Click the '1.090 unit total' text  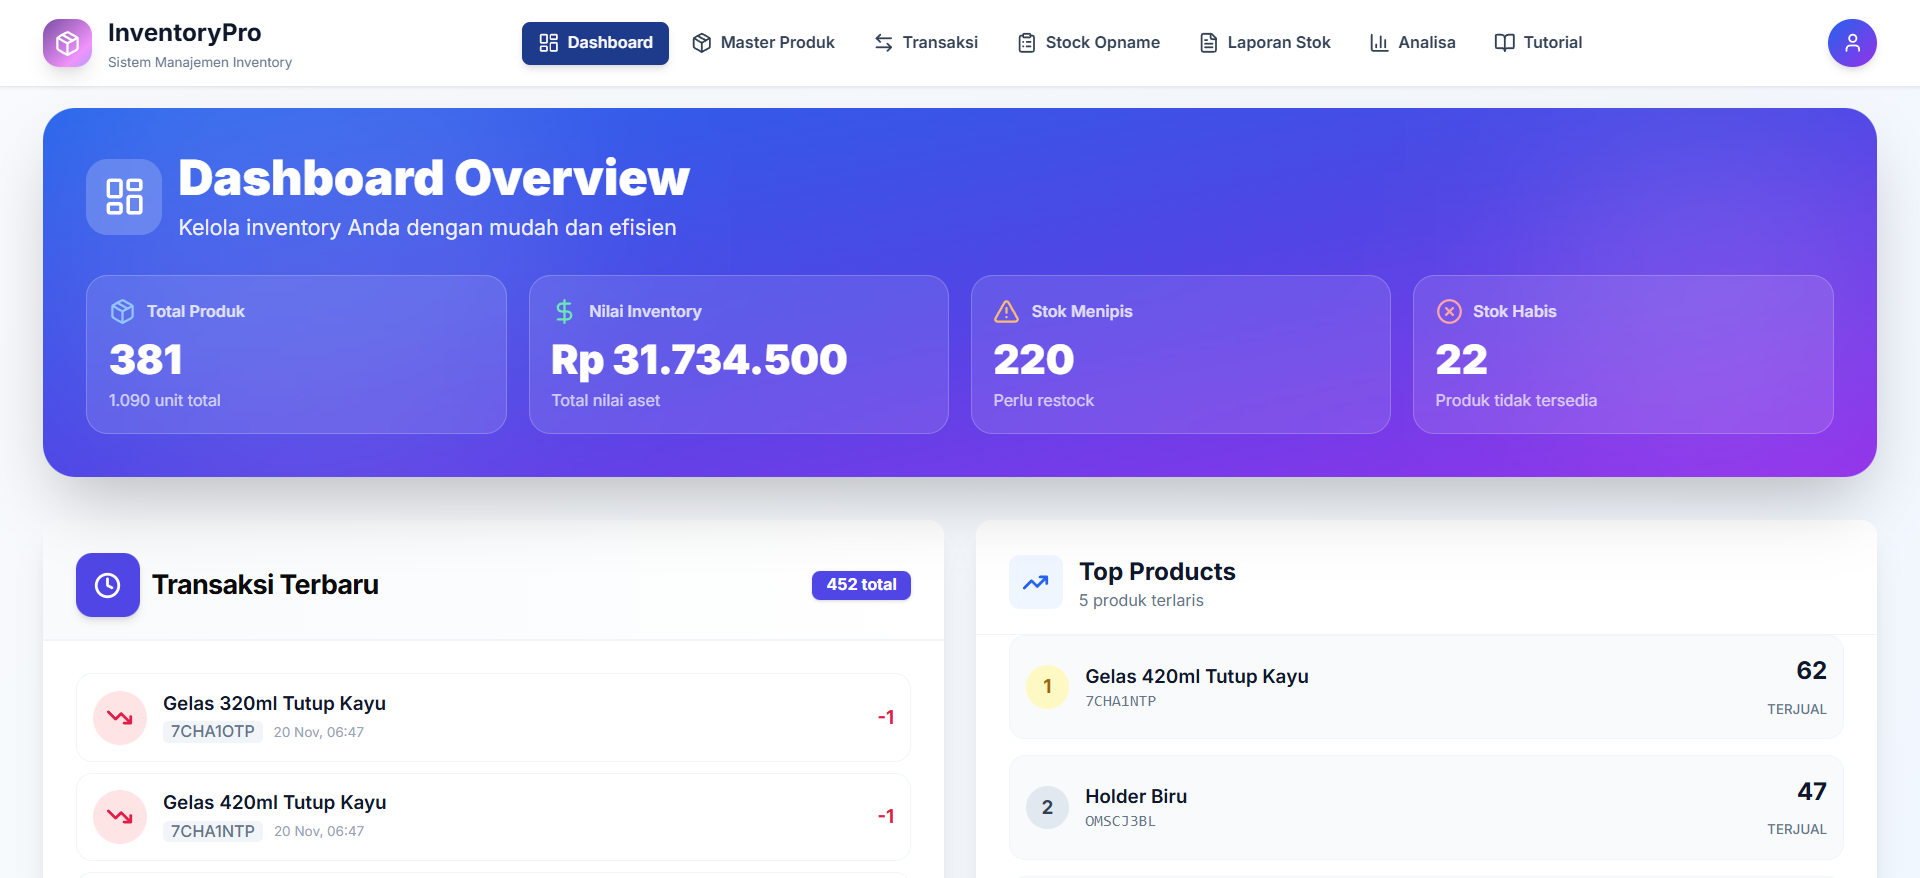point(165,400)
